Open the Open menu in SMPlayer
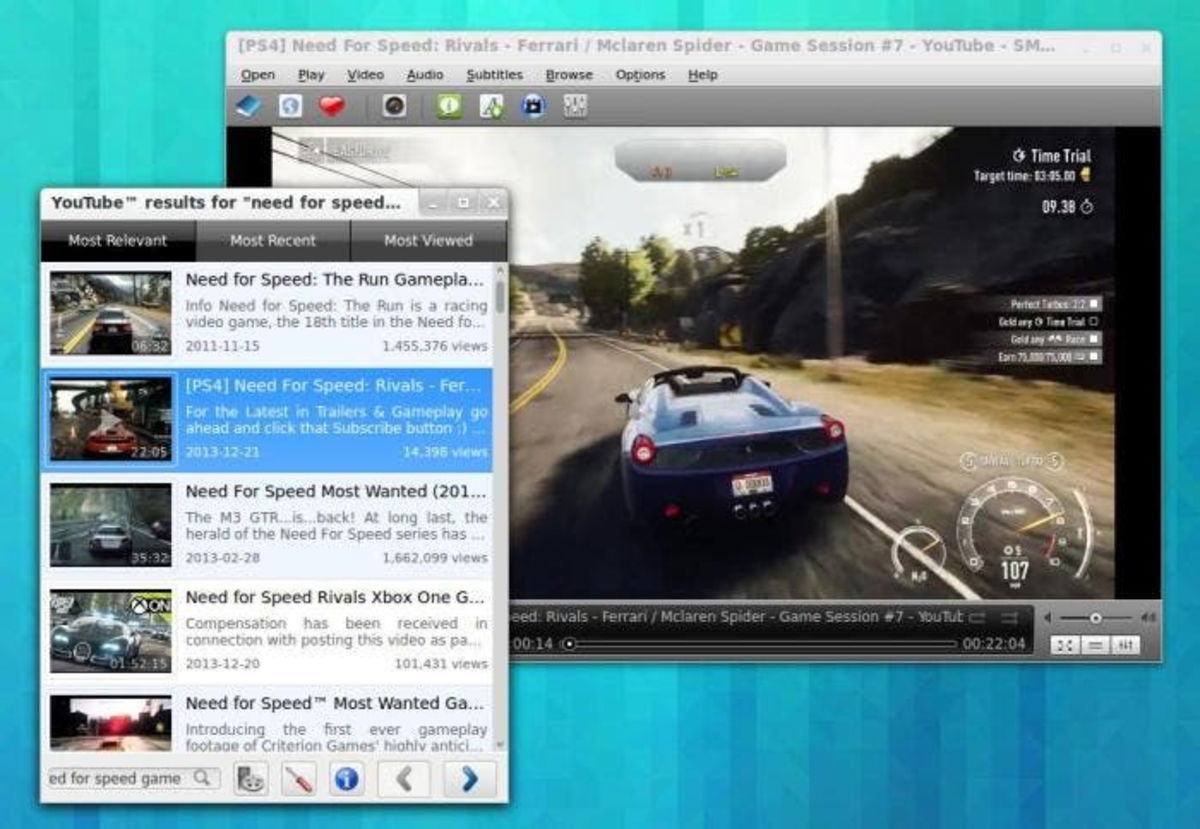Image resolution: width=1200 pixels, height=829 pixels. click(258, 75)
